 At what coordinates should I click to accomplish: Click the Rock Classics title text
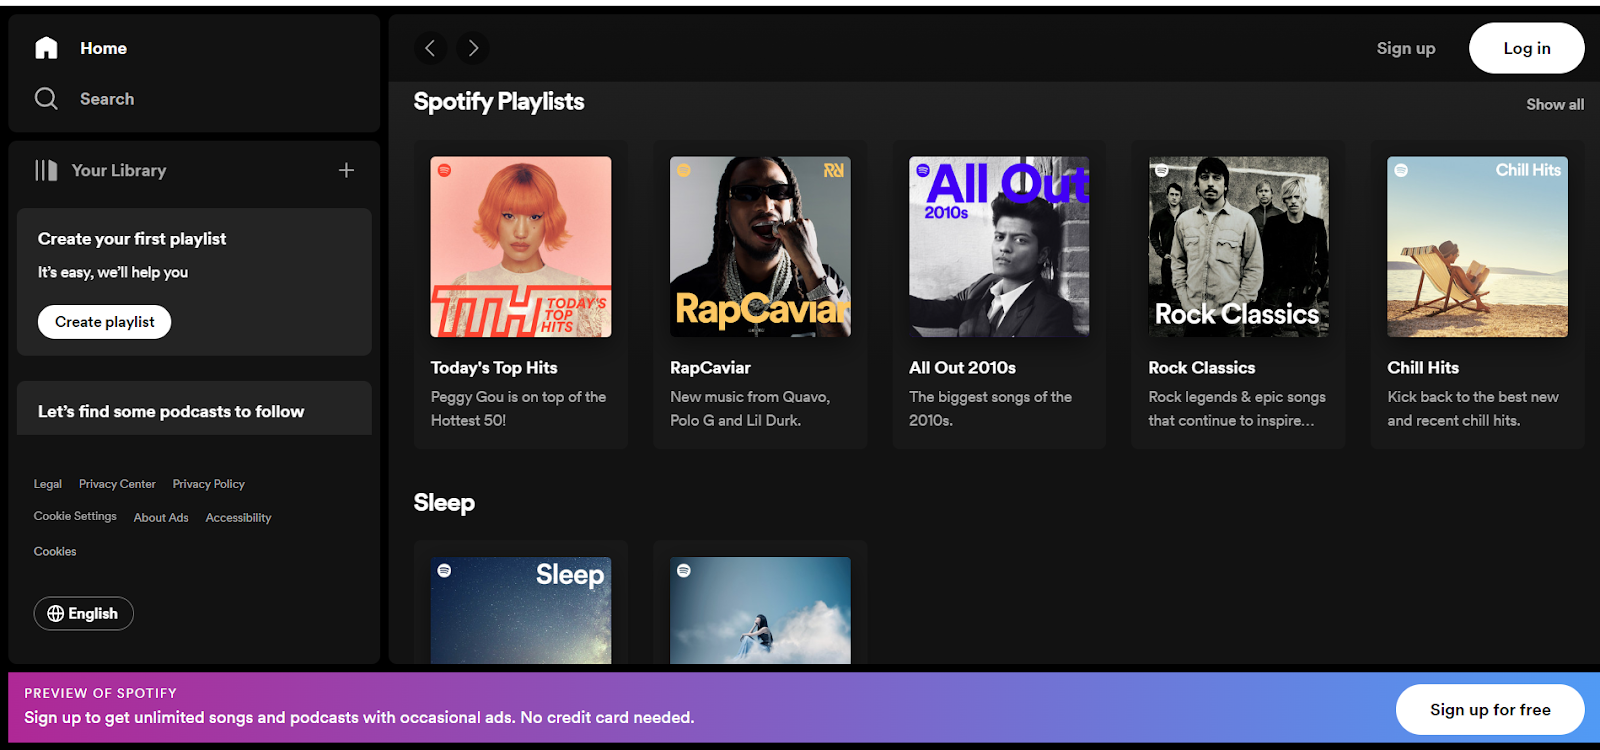[1202, 368]
